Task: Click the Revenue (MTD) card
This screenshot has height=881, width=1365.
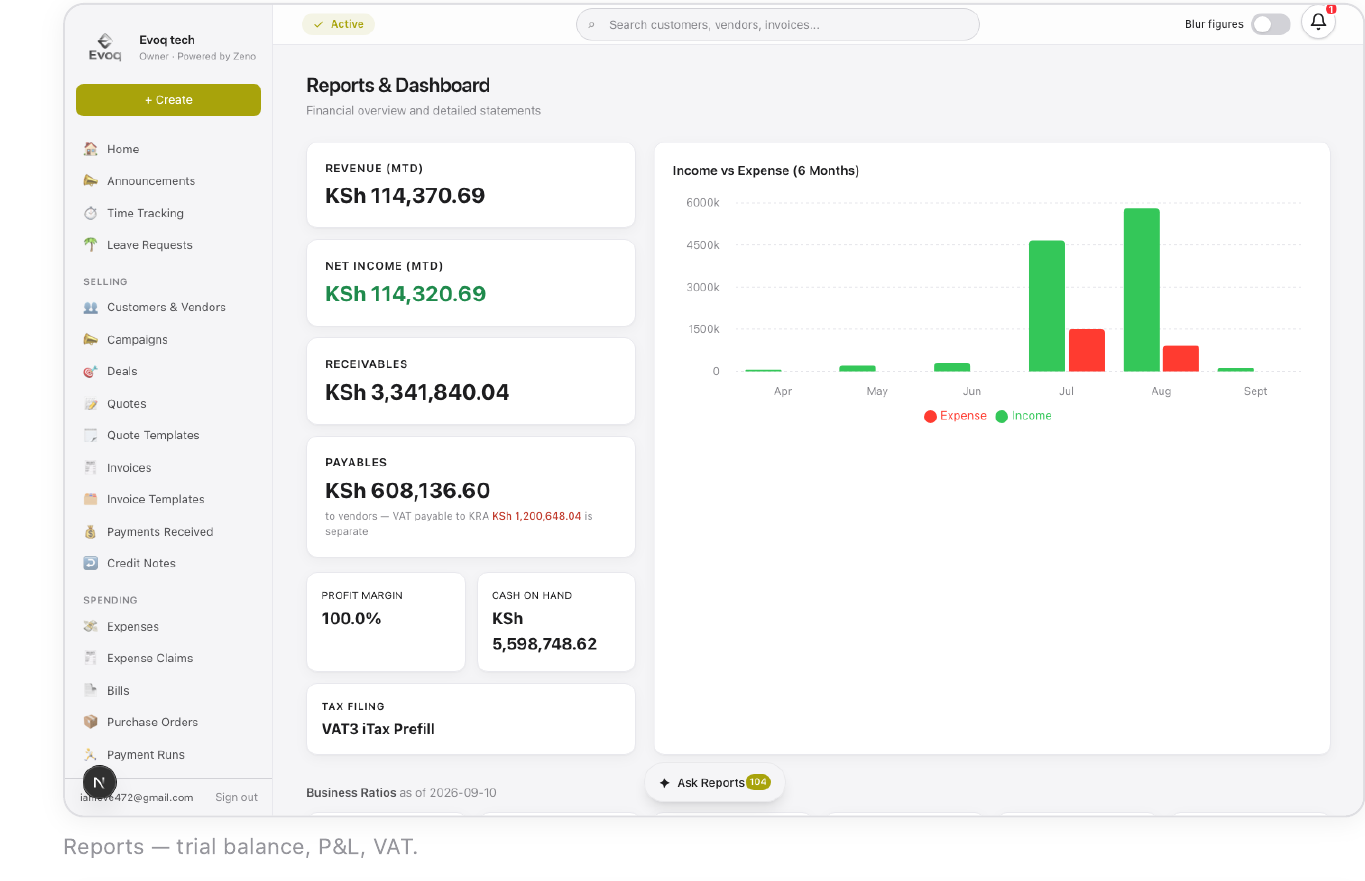Action: tap(471, 185)
